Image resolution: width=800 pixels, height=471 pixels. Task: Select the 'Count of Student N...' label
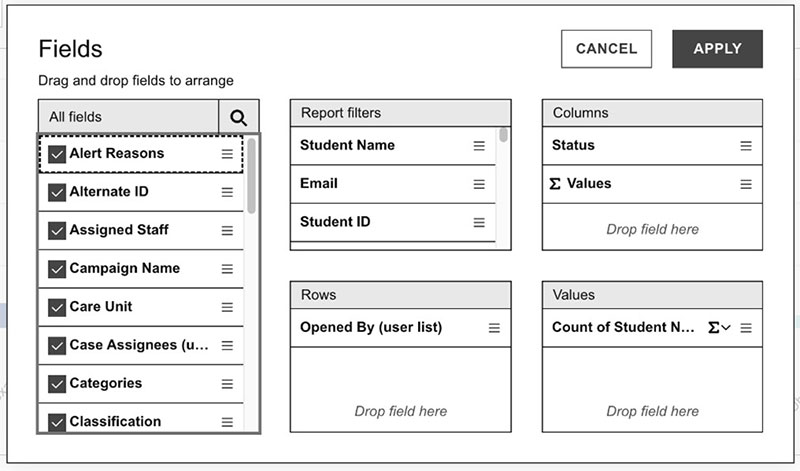pyautogui.click(x=623, y=327)
